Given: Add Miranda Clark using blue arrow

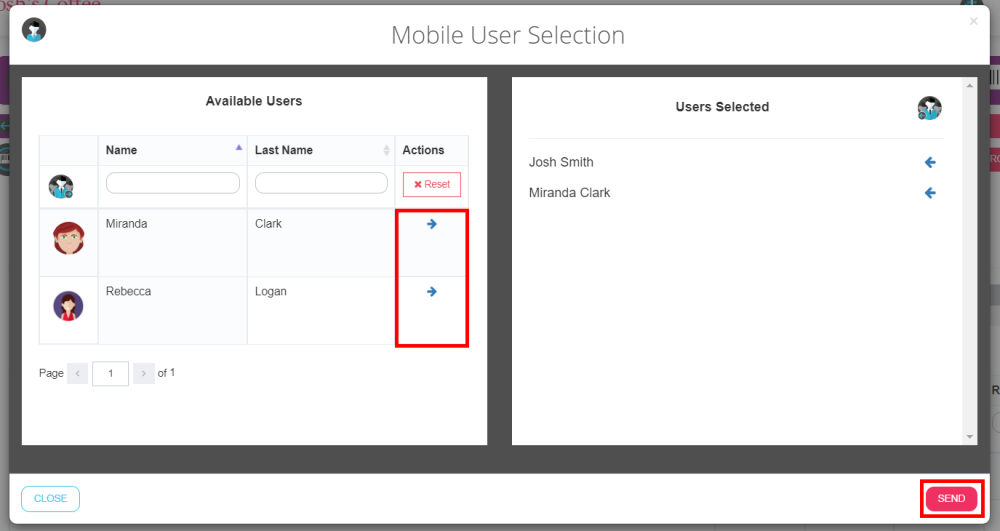Looking at the screenshot, I should tap(432, 224).
